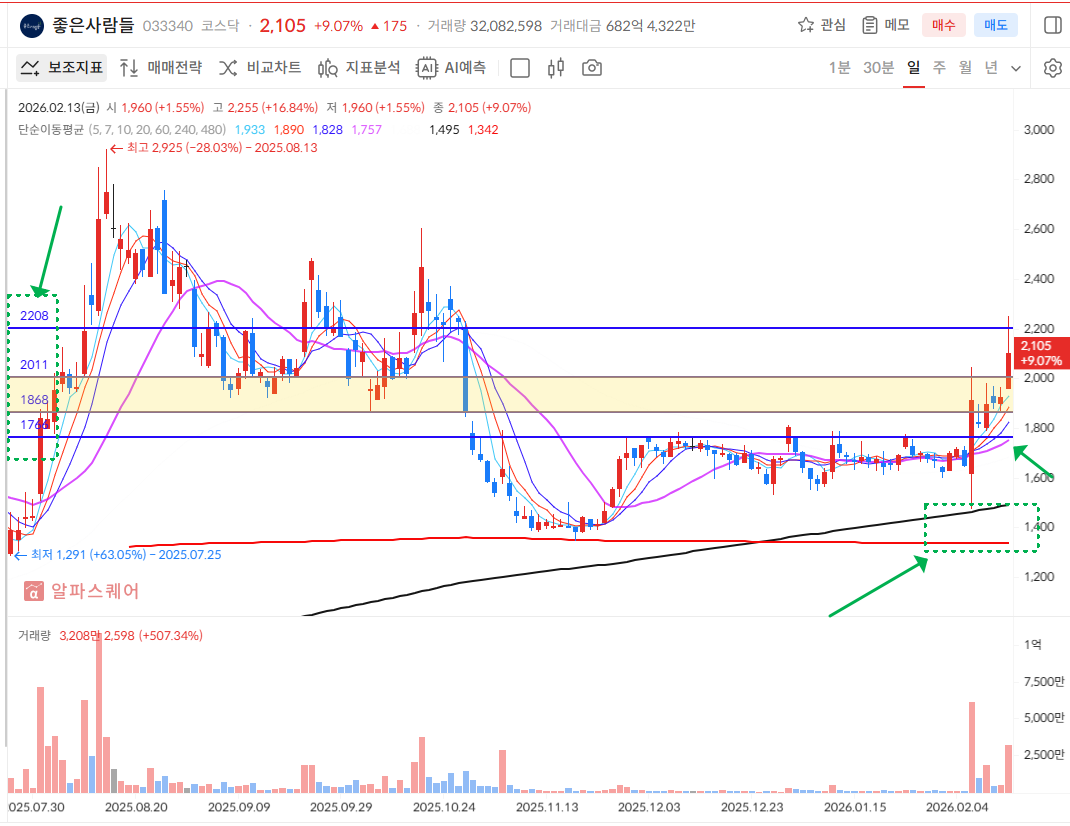Screen dimensions: 1070x826
Task: Open 매매전략 trading strategy tool
Action: 160,68
